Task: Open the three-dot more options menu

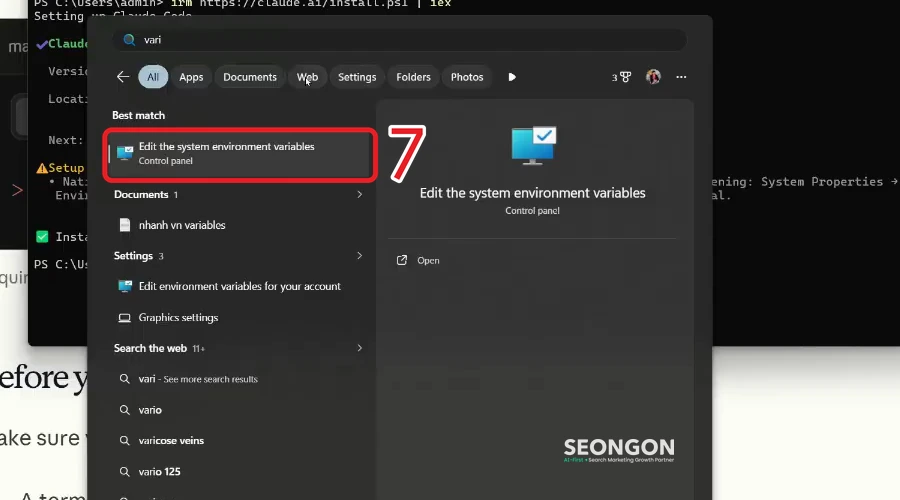Action: coord(681,77)
